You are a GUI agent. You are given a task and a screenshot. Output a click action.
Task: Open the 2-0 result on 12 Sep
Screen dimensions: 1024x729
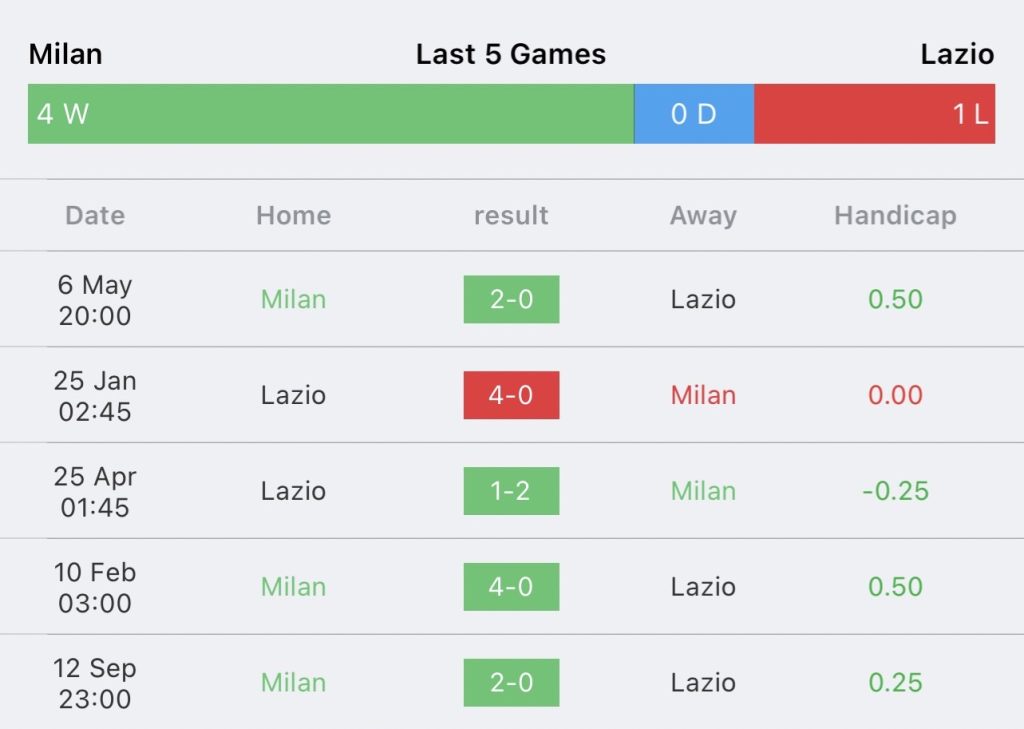[x=511, y=682]
